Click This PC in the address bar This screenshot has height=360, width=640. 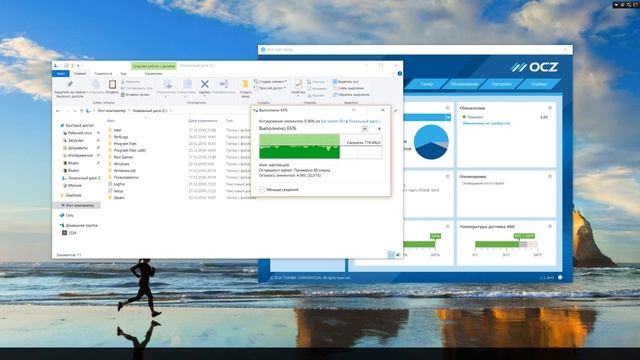click(111, 111)
